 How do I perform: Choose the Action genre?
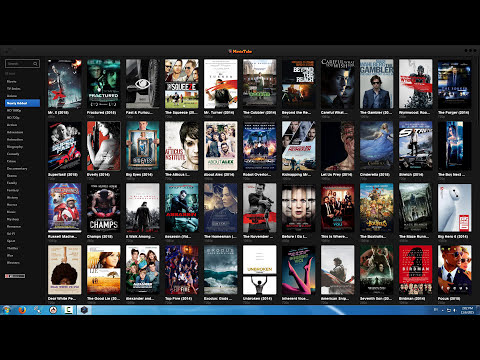[x=12, y=125]
